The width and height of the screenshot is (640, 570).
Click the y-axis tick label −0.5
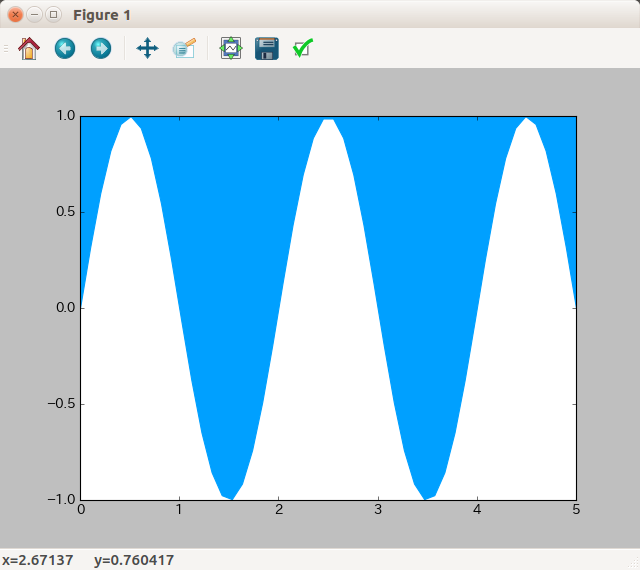point(62,404)
